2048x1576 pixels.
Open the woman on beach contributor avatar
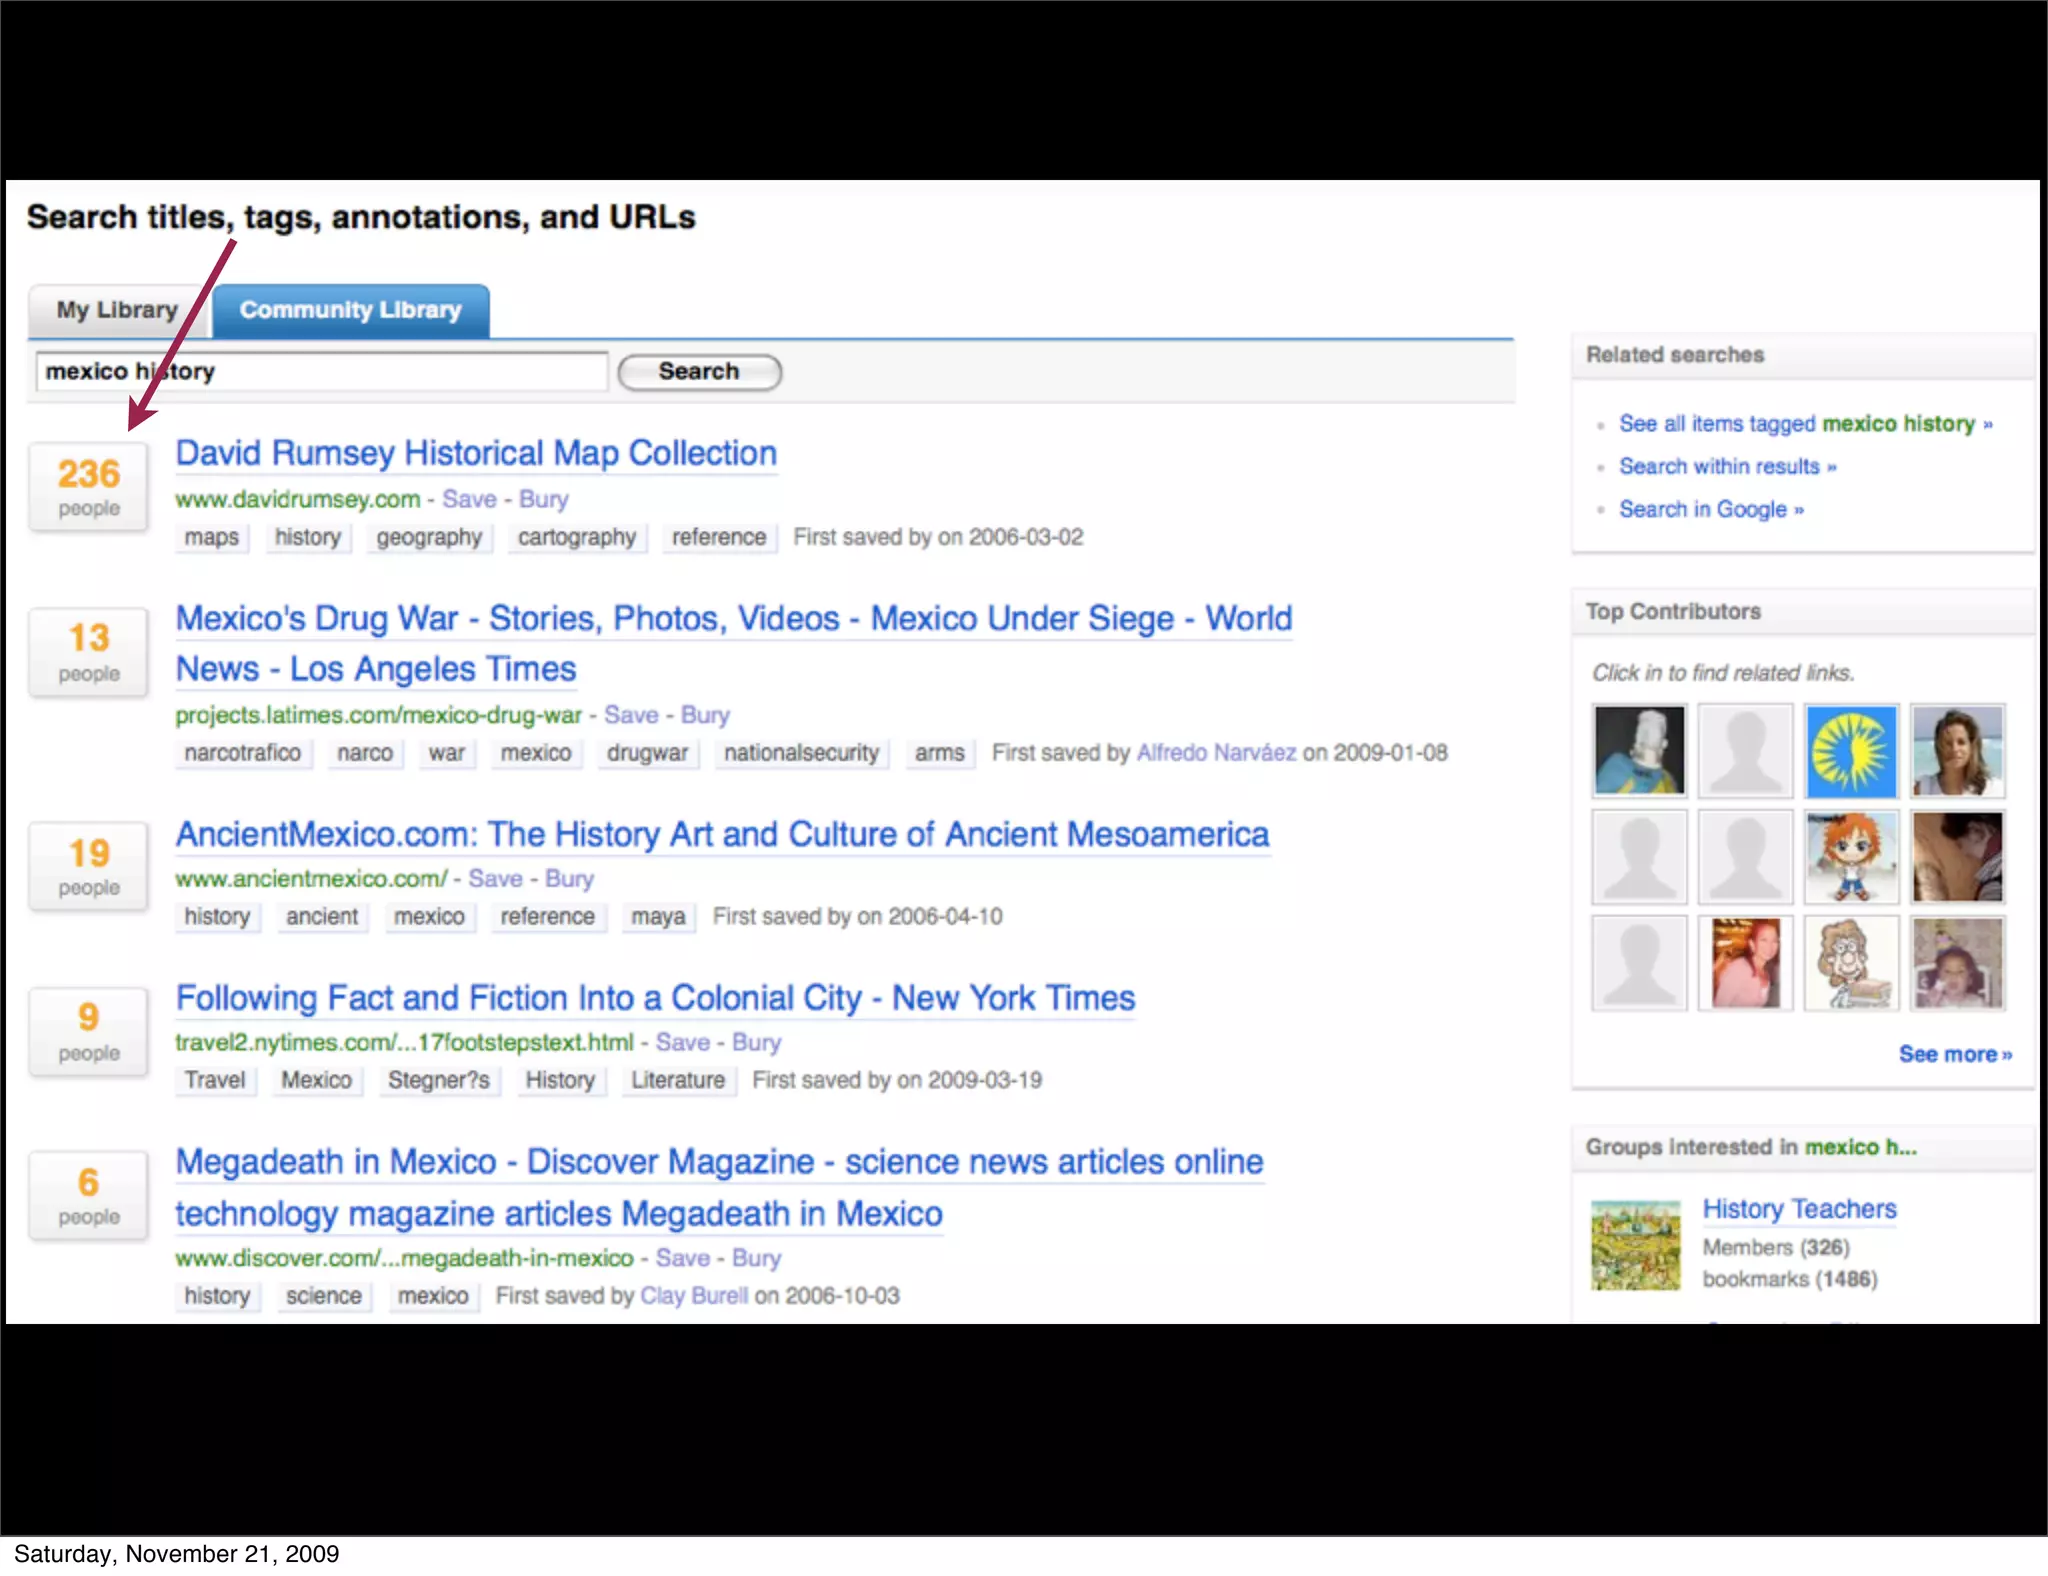click(x=1957, y=750)
